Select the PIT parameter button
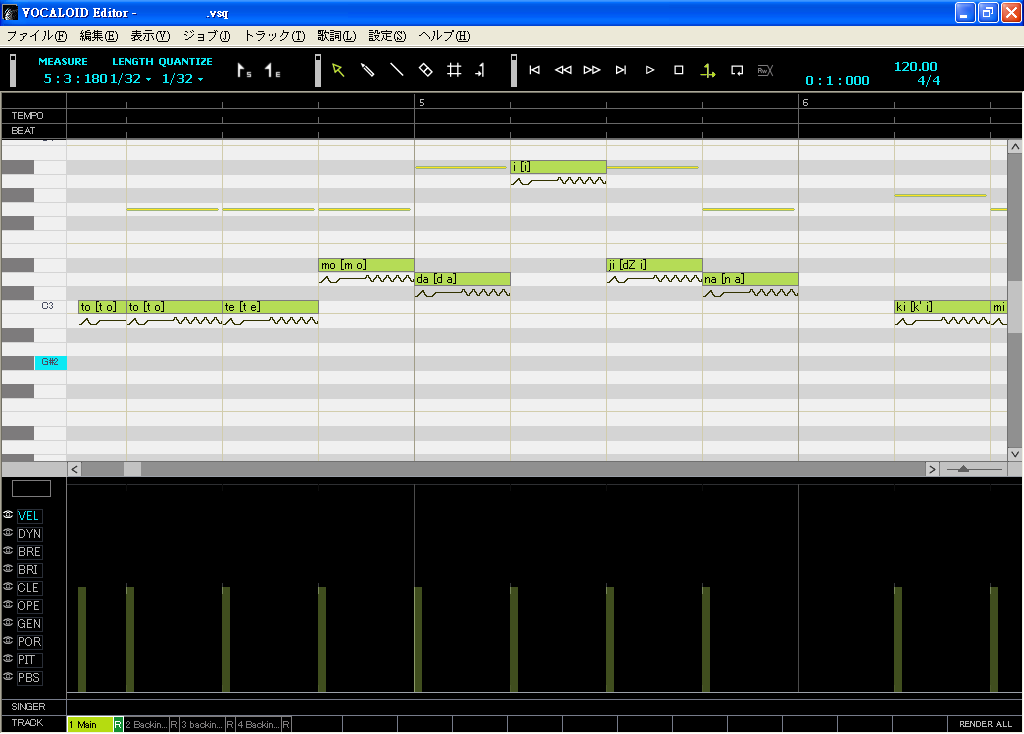 [x=29, y=660]
